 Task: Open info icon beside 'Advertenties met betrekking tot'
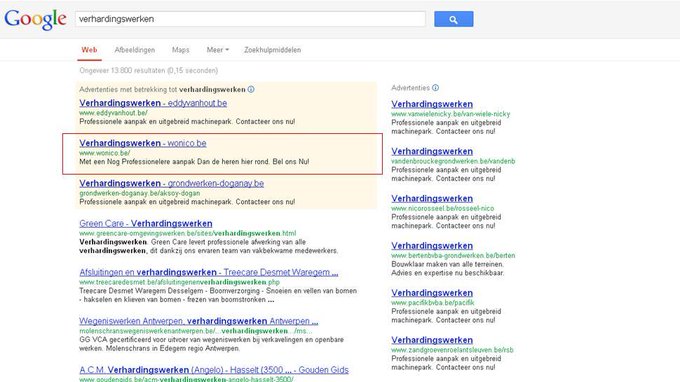tap(251, 89)
